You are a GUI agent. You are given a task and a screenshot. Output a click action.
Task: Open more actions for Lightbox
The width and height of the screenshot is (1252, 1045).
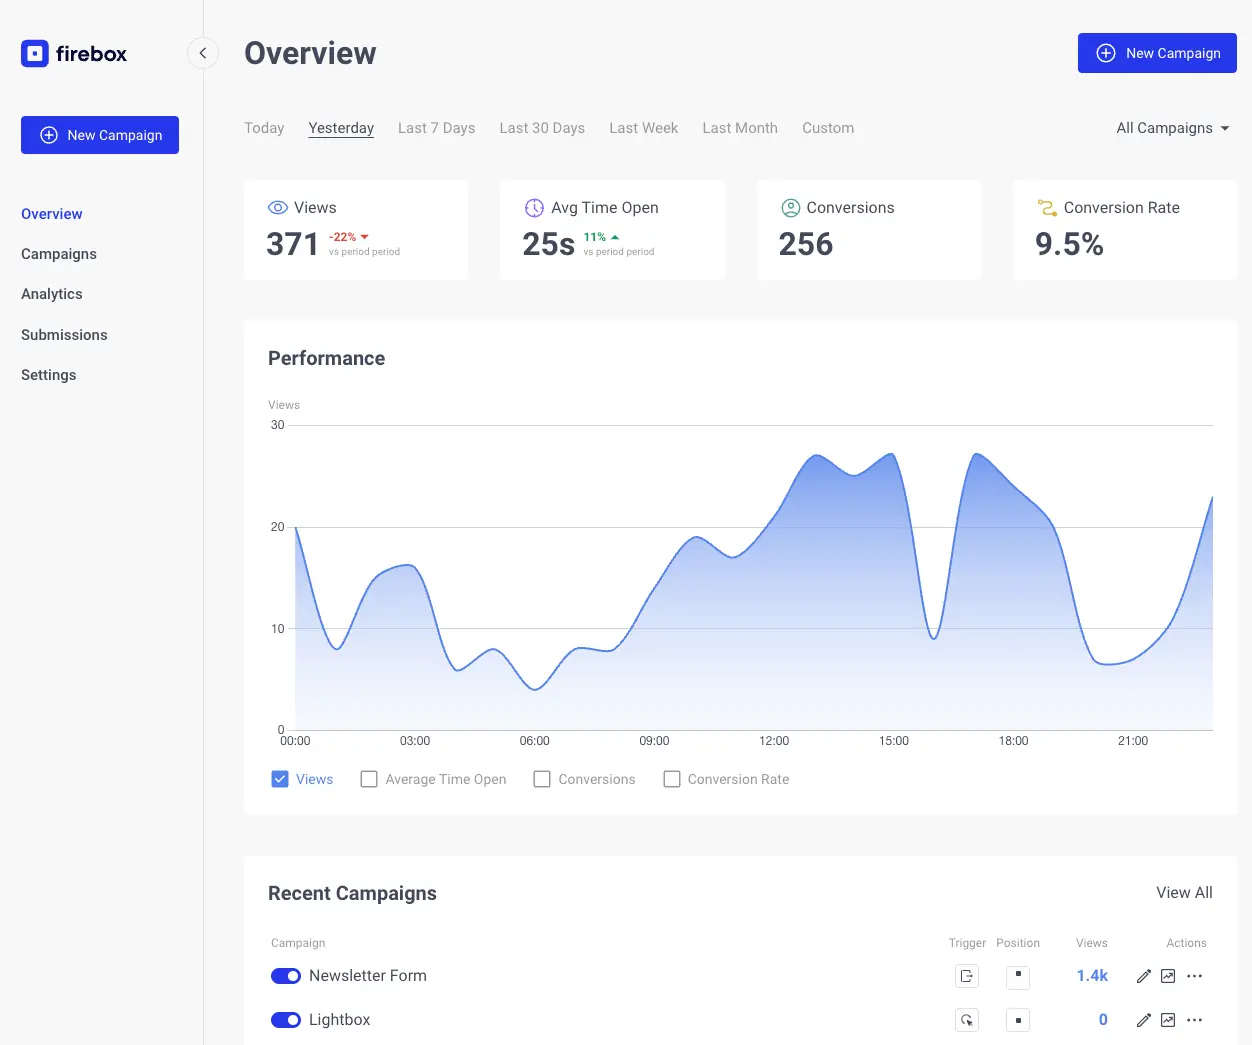[x=1194, y=1020]
